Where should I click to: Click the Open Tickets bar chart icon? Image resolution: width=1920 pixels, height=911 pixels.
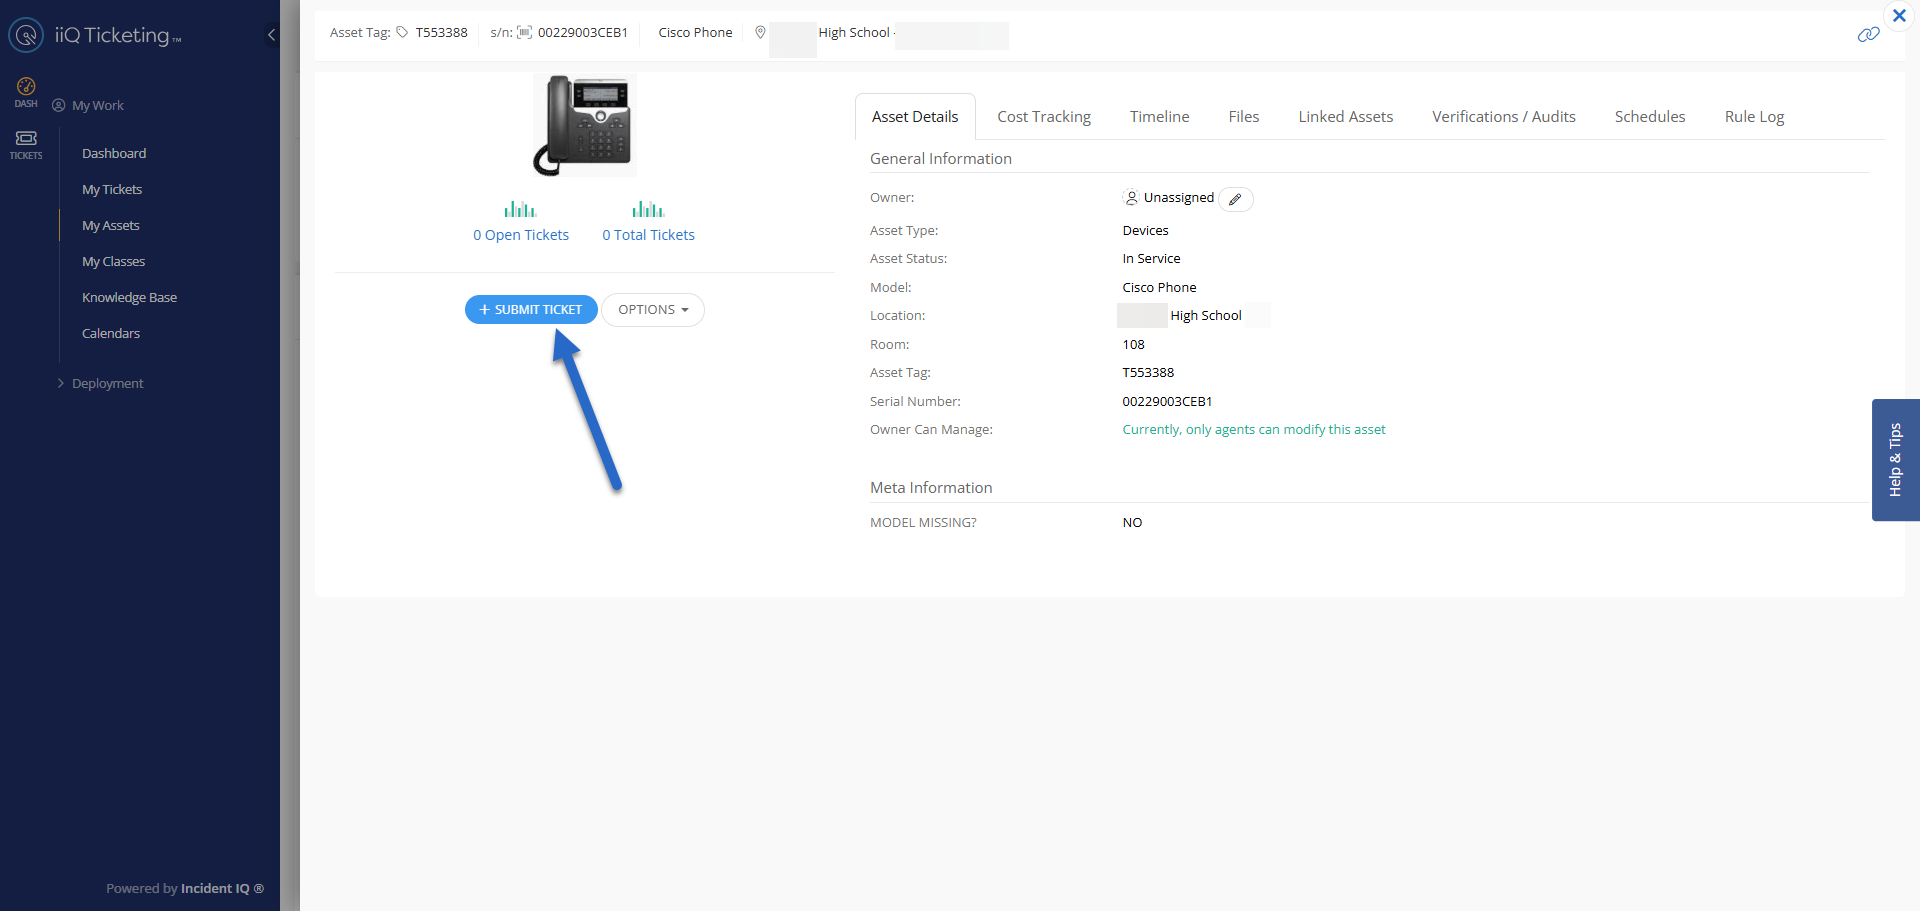point(520,210)
